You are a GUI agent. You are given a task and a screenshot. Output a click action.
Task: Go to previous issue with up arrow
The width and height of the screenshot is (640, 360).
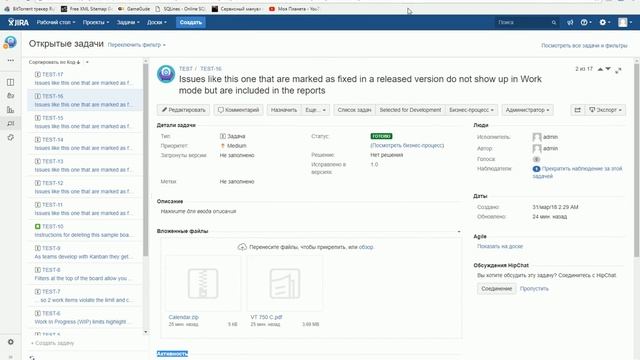pyautogui.click(x=600, y=69)
